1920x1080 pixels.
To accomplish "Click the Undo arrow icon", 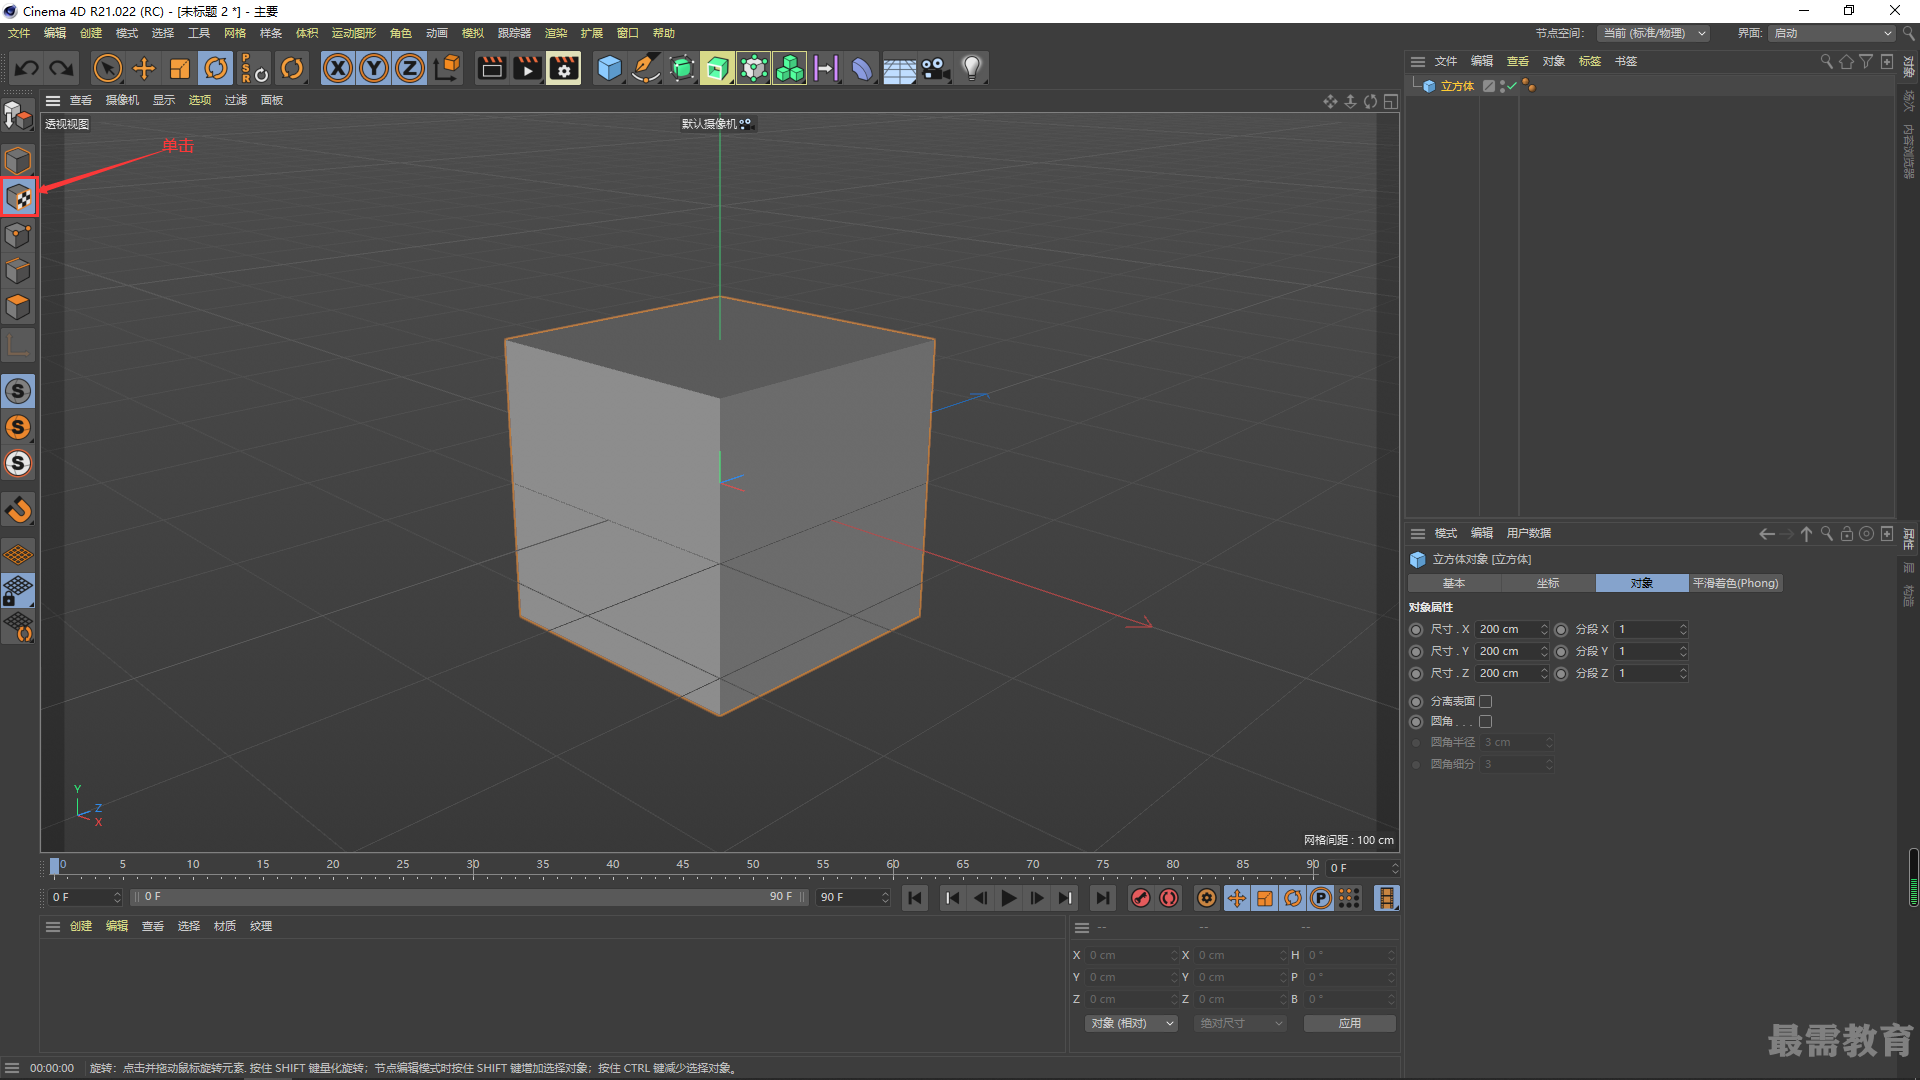I will (27, 68).
